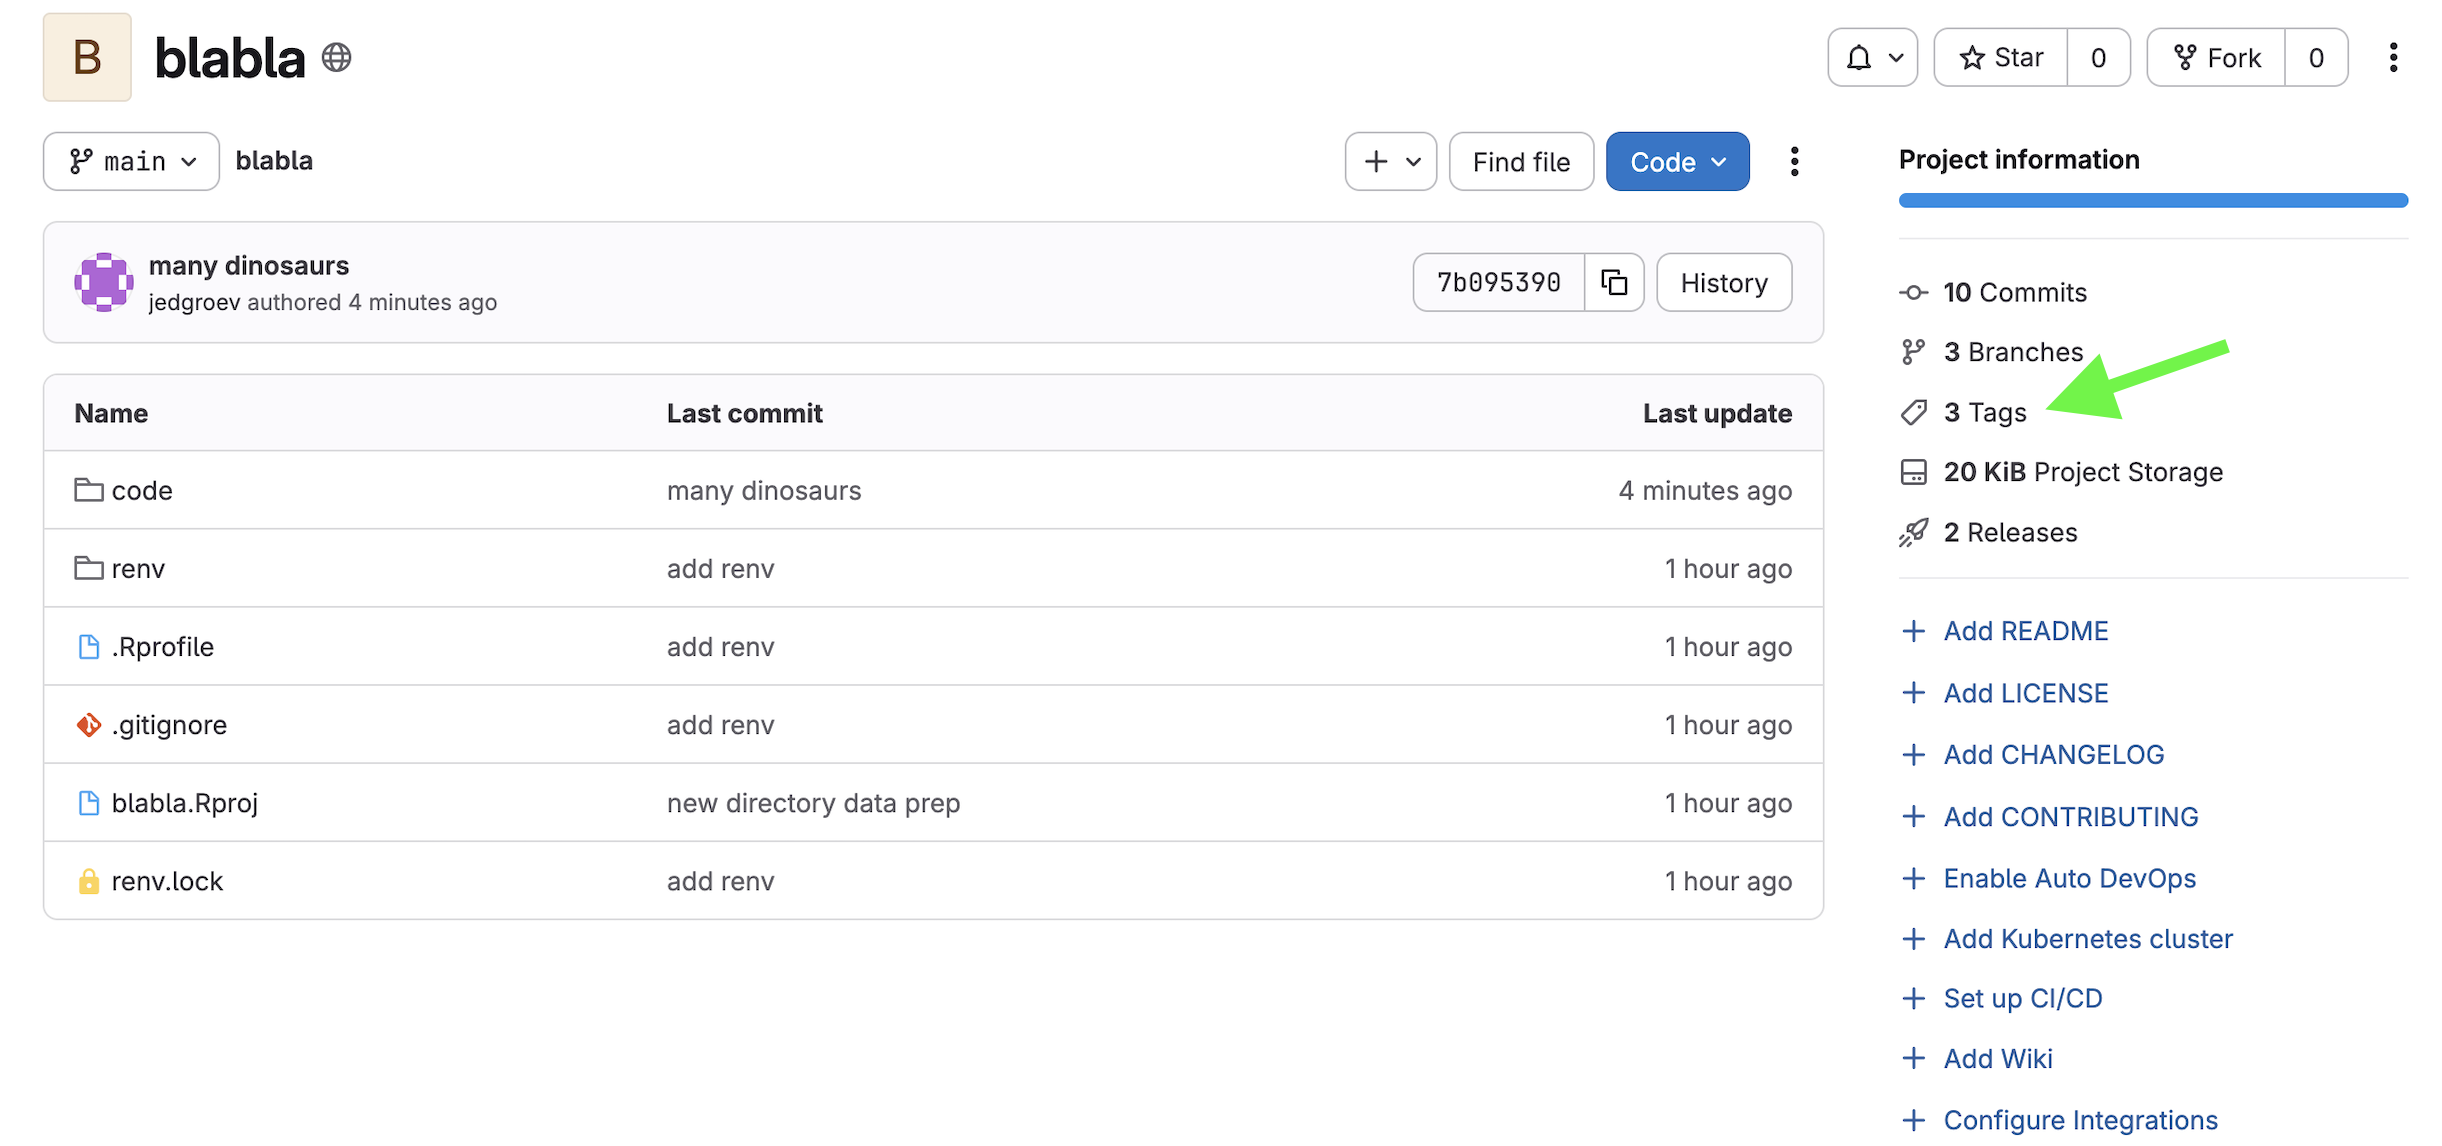Open the project header kebab menu
2442x1146 pixels.
click(x=2392, y=58)
